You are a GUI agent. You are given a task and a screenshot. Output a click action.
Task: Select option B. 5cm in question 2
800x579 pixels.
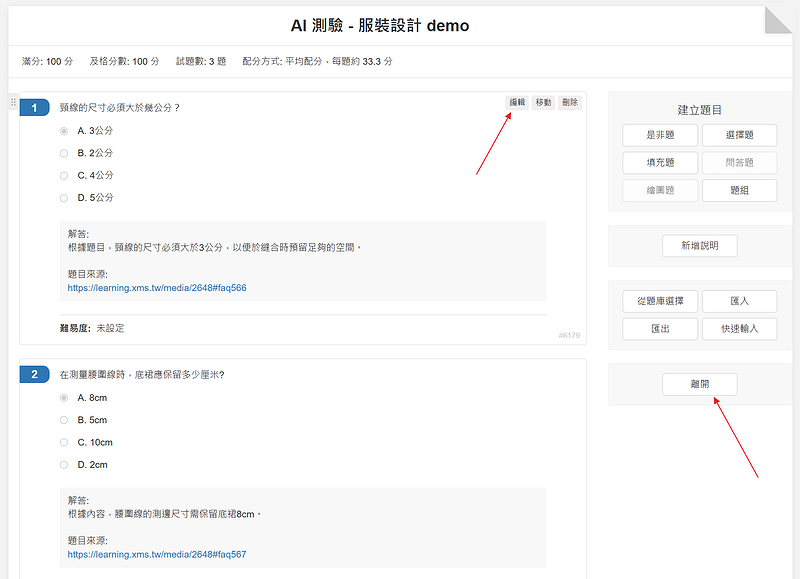(x=64, y=420)
